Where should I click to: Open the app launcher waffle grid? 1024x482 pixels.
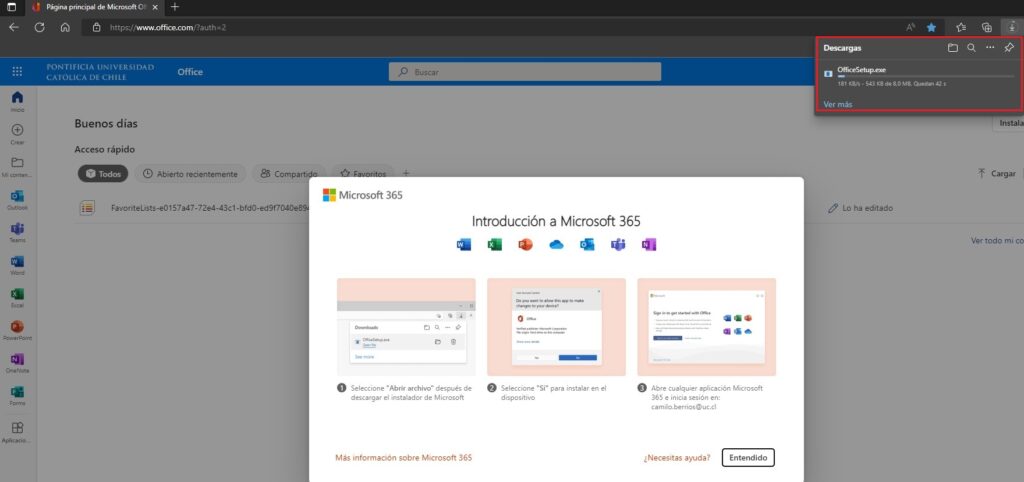[x=17, y=72]
